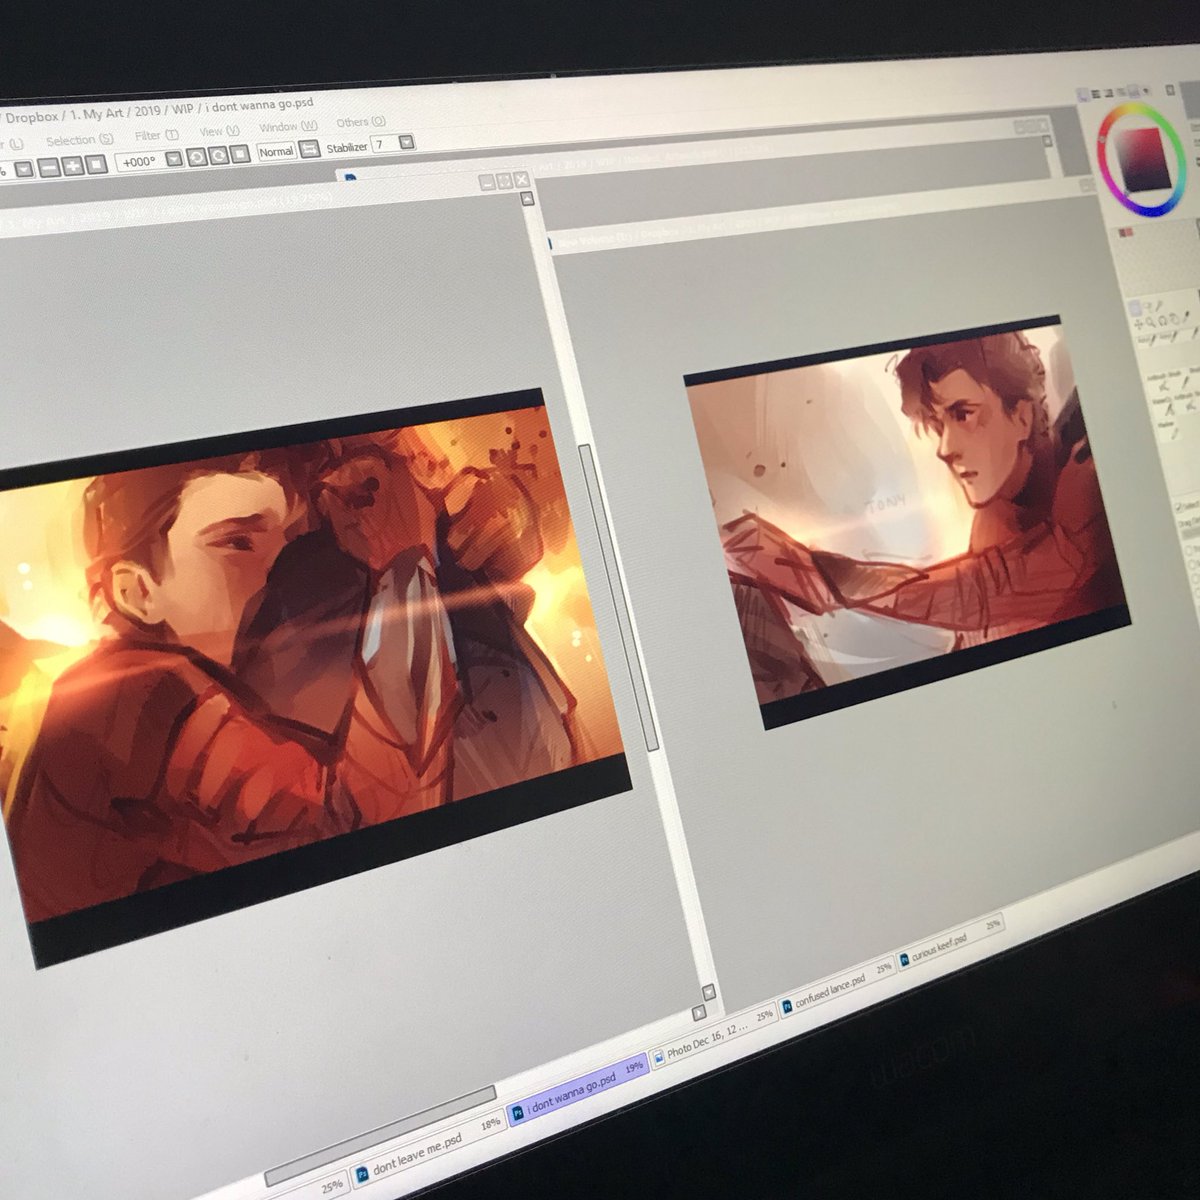
Task: Click the left canvas scroll-up arrow
Action: click(x=527, y=199)
